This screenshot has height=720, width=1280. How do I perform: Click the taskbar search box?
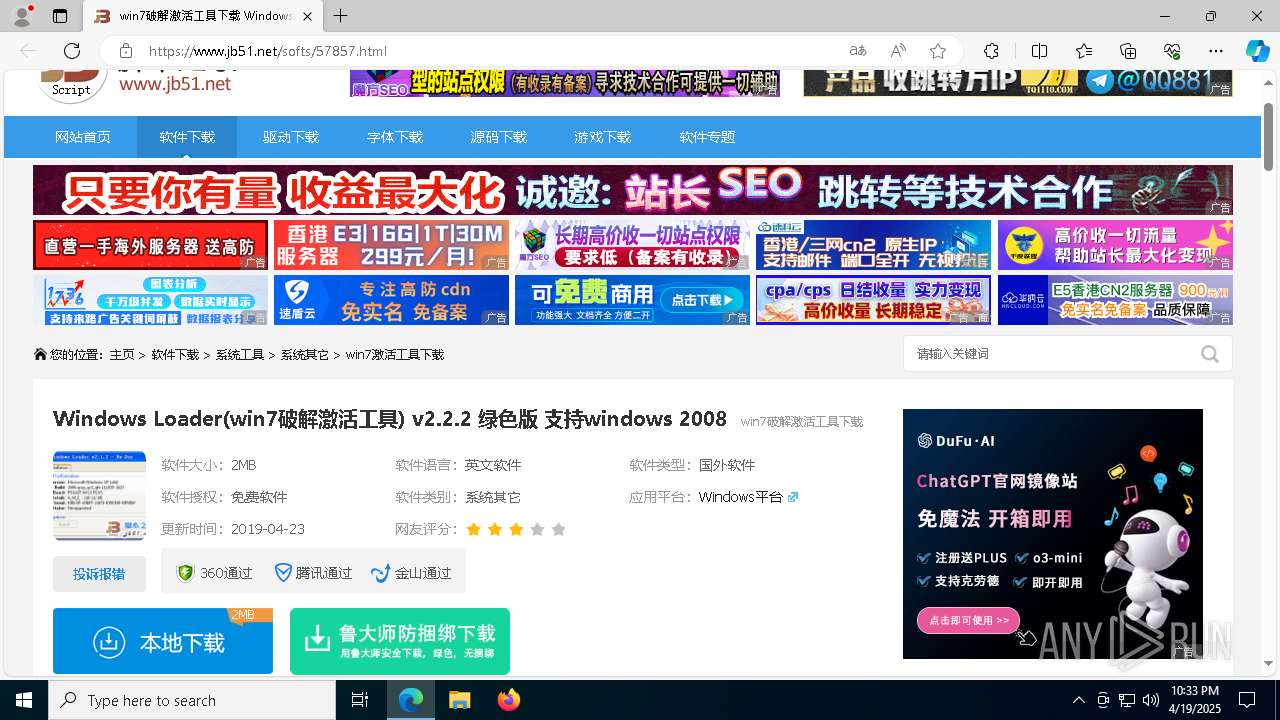[x=192, y=700]
